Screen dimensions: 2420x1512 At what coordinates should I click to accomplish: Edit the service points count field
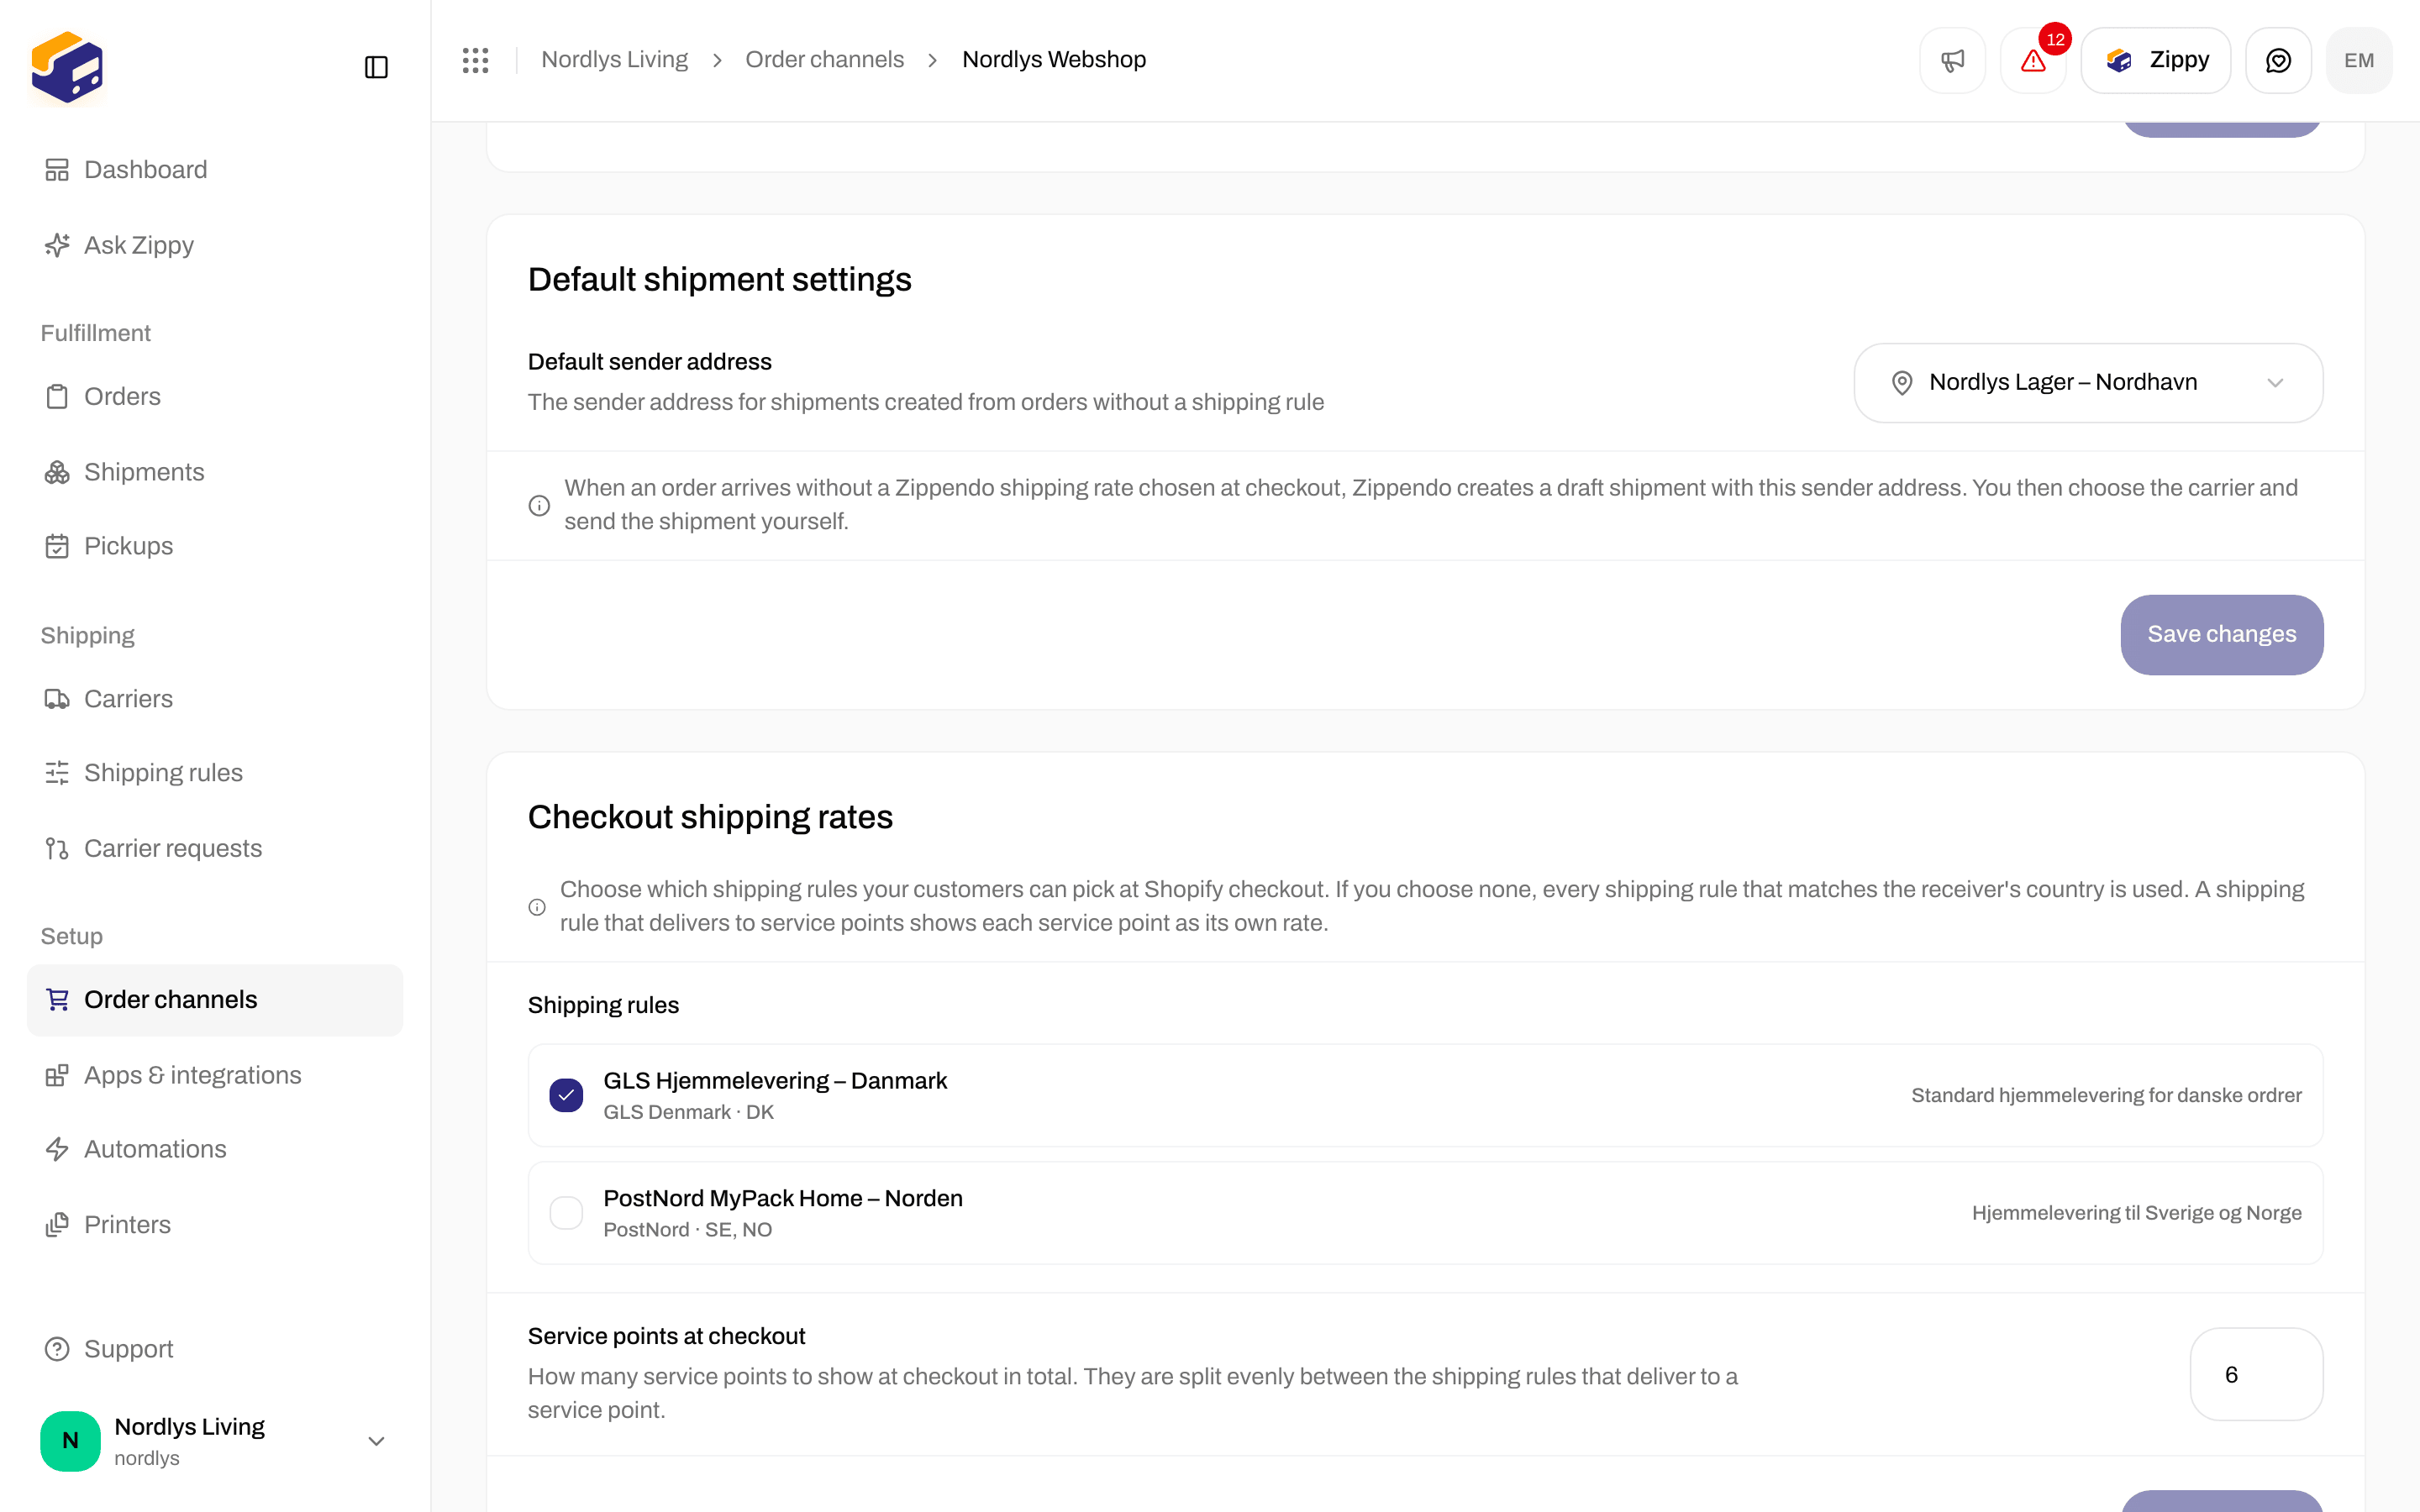[x=2256, y=1374]
